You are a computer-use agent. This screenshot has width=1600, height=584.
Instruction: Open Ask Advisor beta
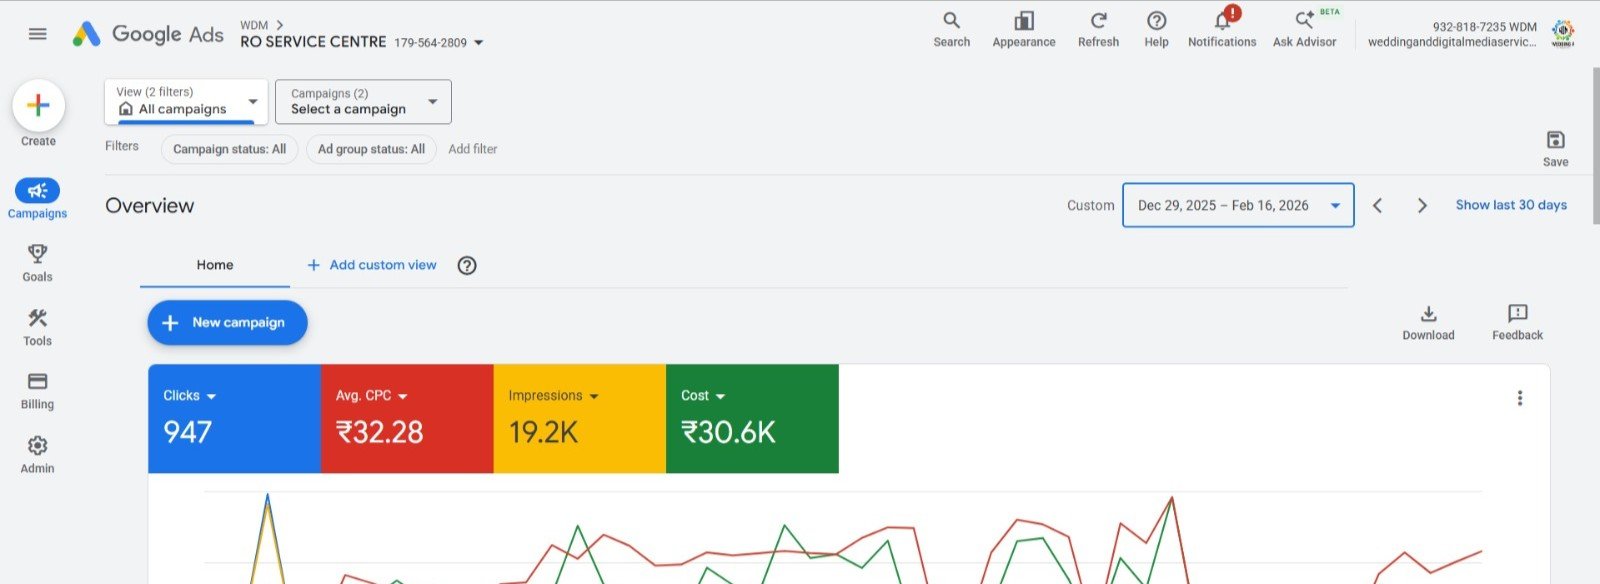tap(1304, 29)
